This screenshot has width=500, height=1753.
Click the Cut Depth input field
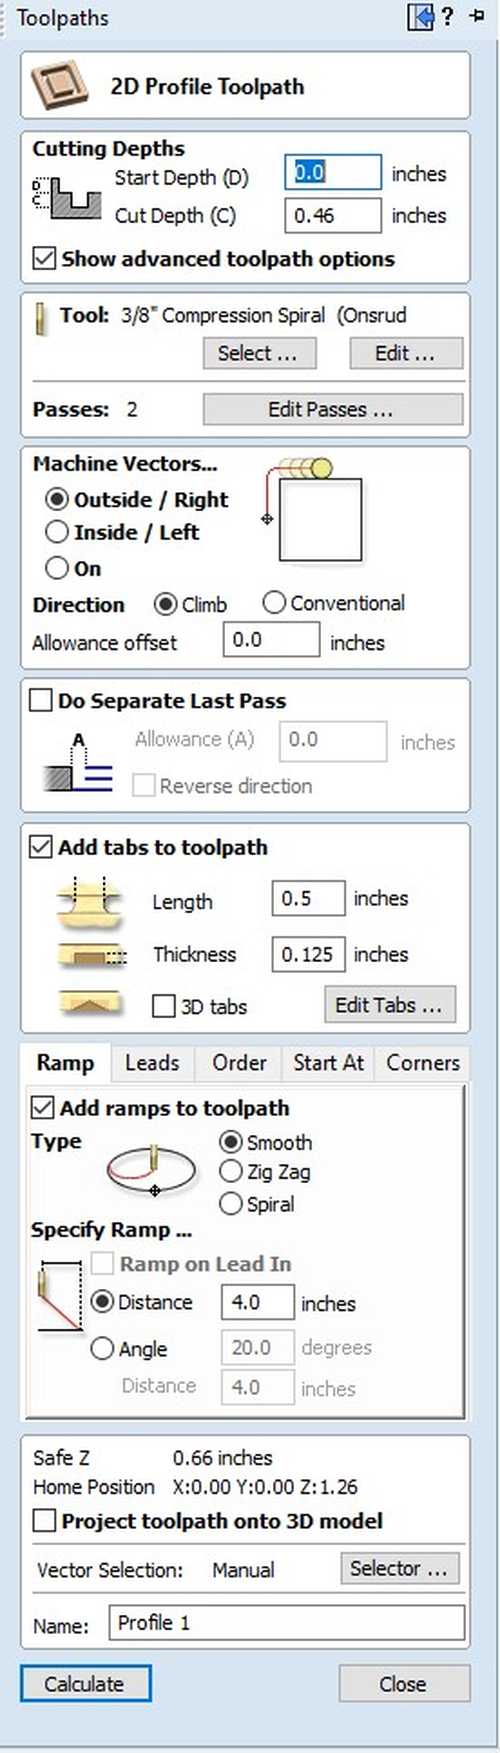tap(333, 215)
